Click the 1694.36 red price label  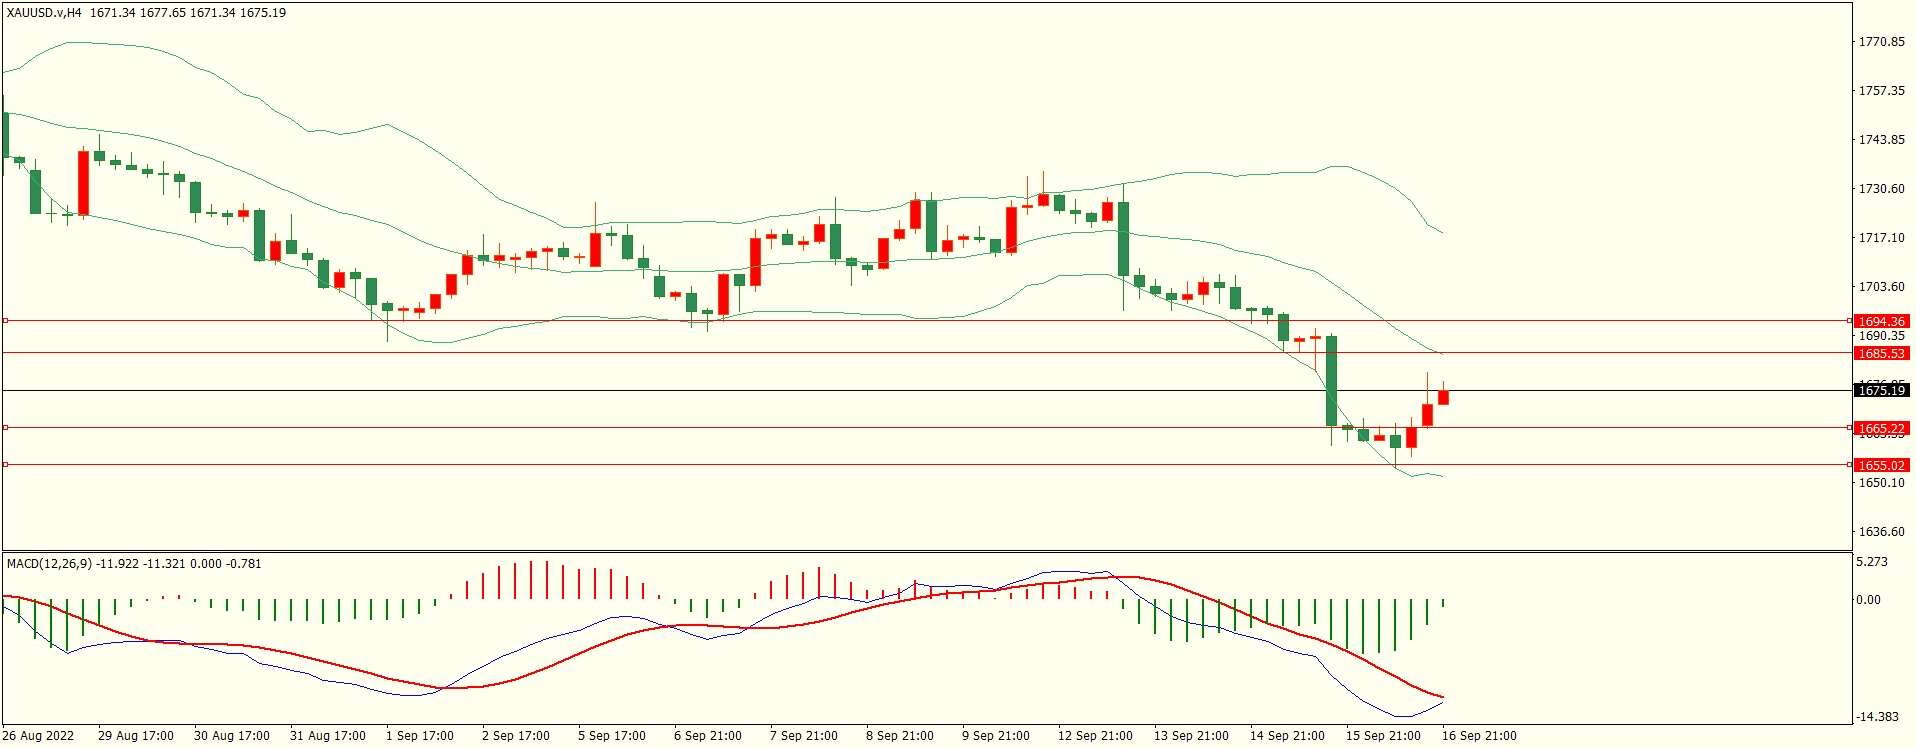pos(1881,321)
